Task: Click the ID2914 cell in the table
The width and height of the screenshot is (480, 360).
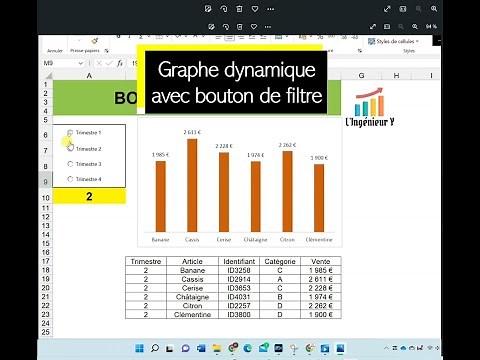Action: (239, 279)
